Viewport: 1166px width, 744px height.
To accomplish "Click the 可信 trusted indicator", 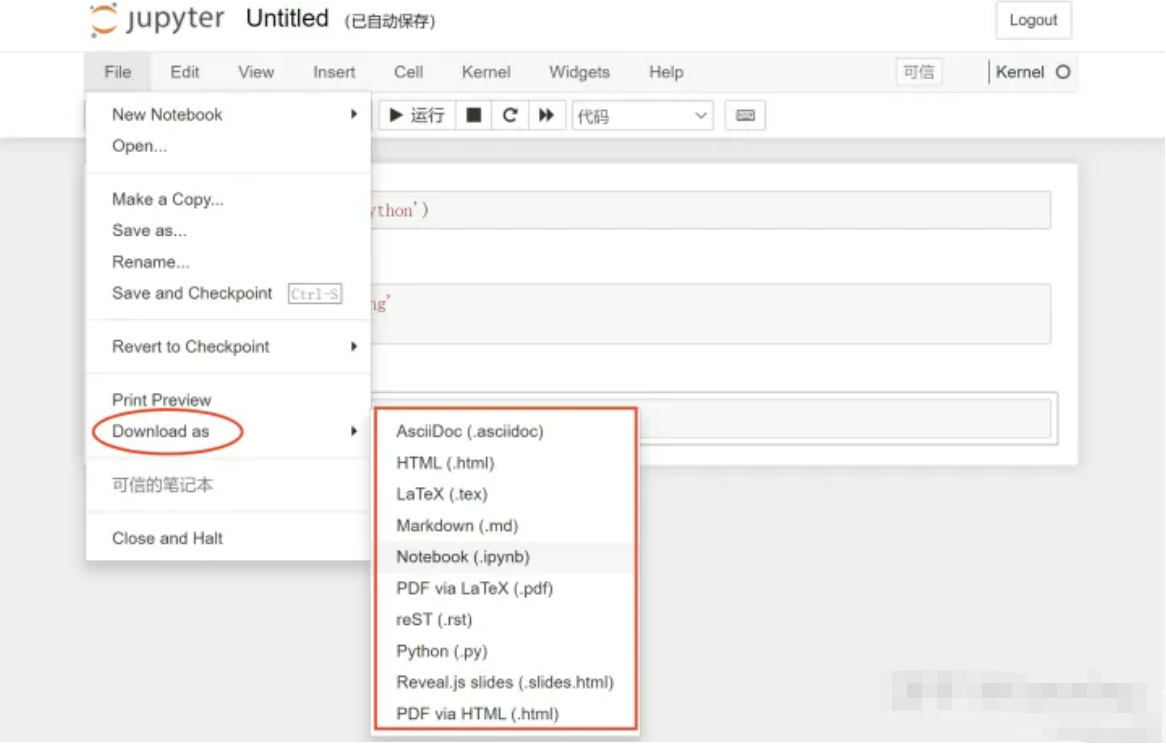I will pyautogui.click(x=918, y=72).
